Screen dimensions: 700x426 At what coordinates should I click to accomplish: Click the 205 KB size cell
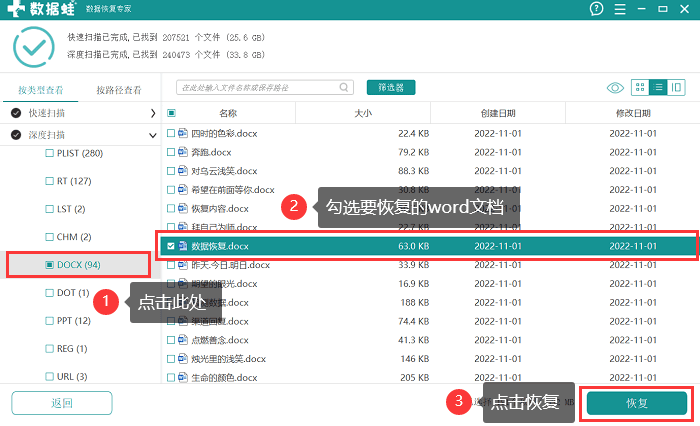coord(415,377)
